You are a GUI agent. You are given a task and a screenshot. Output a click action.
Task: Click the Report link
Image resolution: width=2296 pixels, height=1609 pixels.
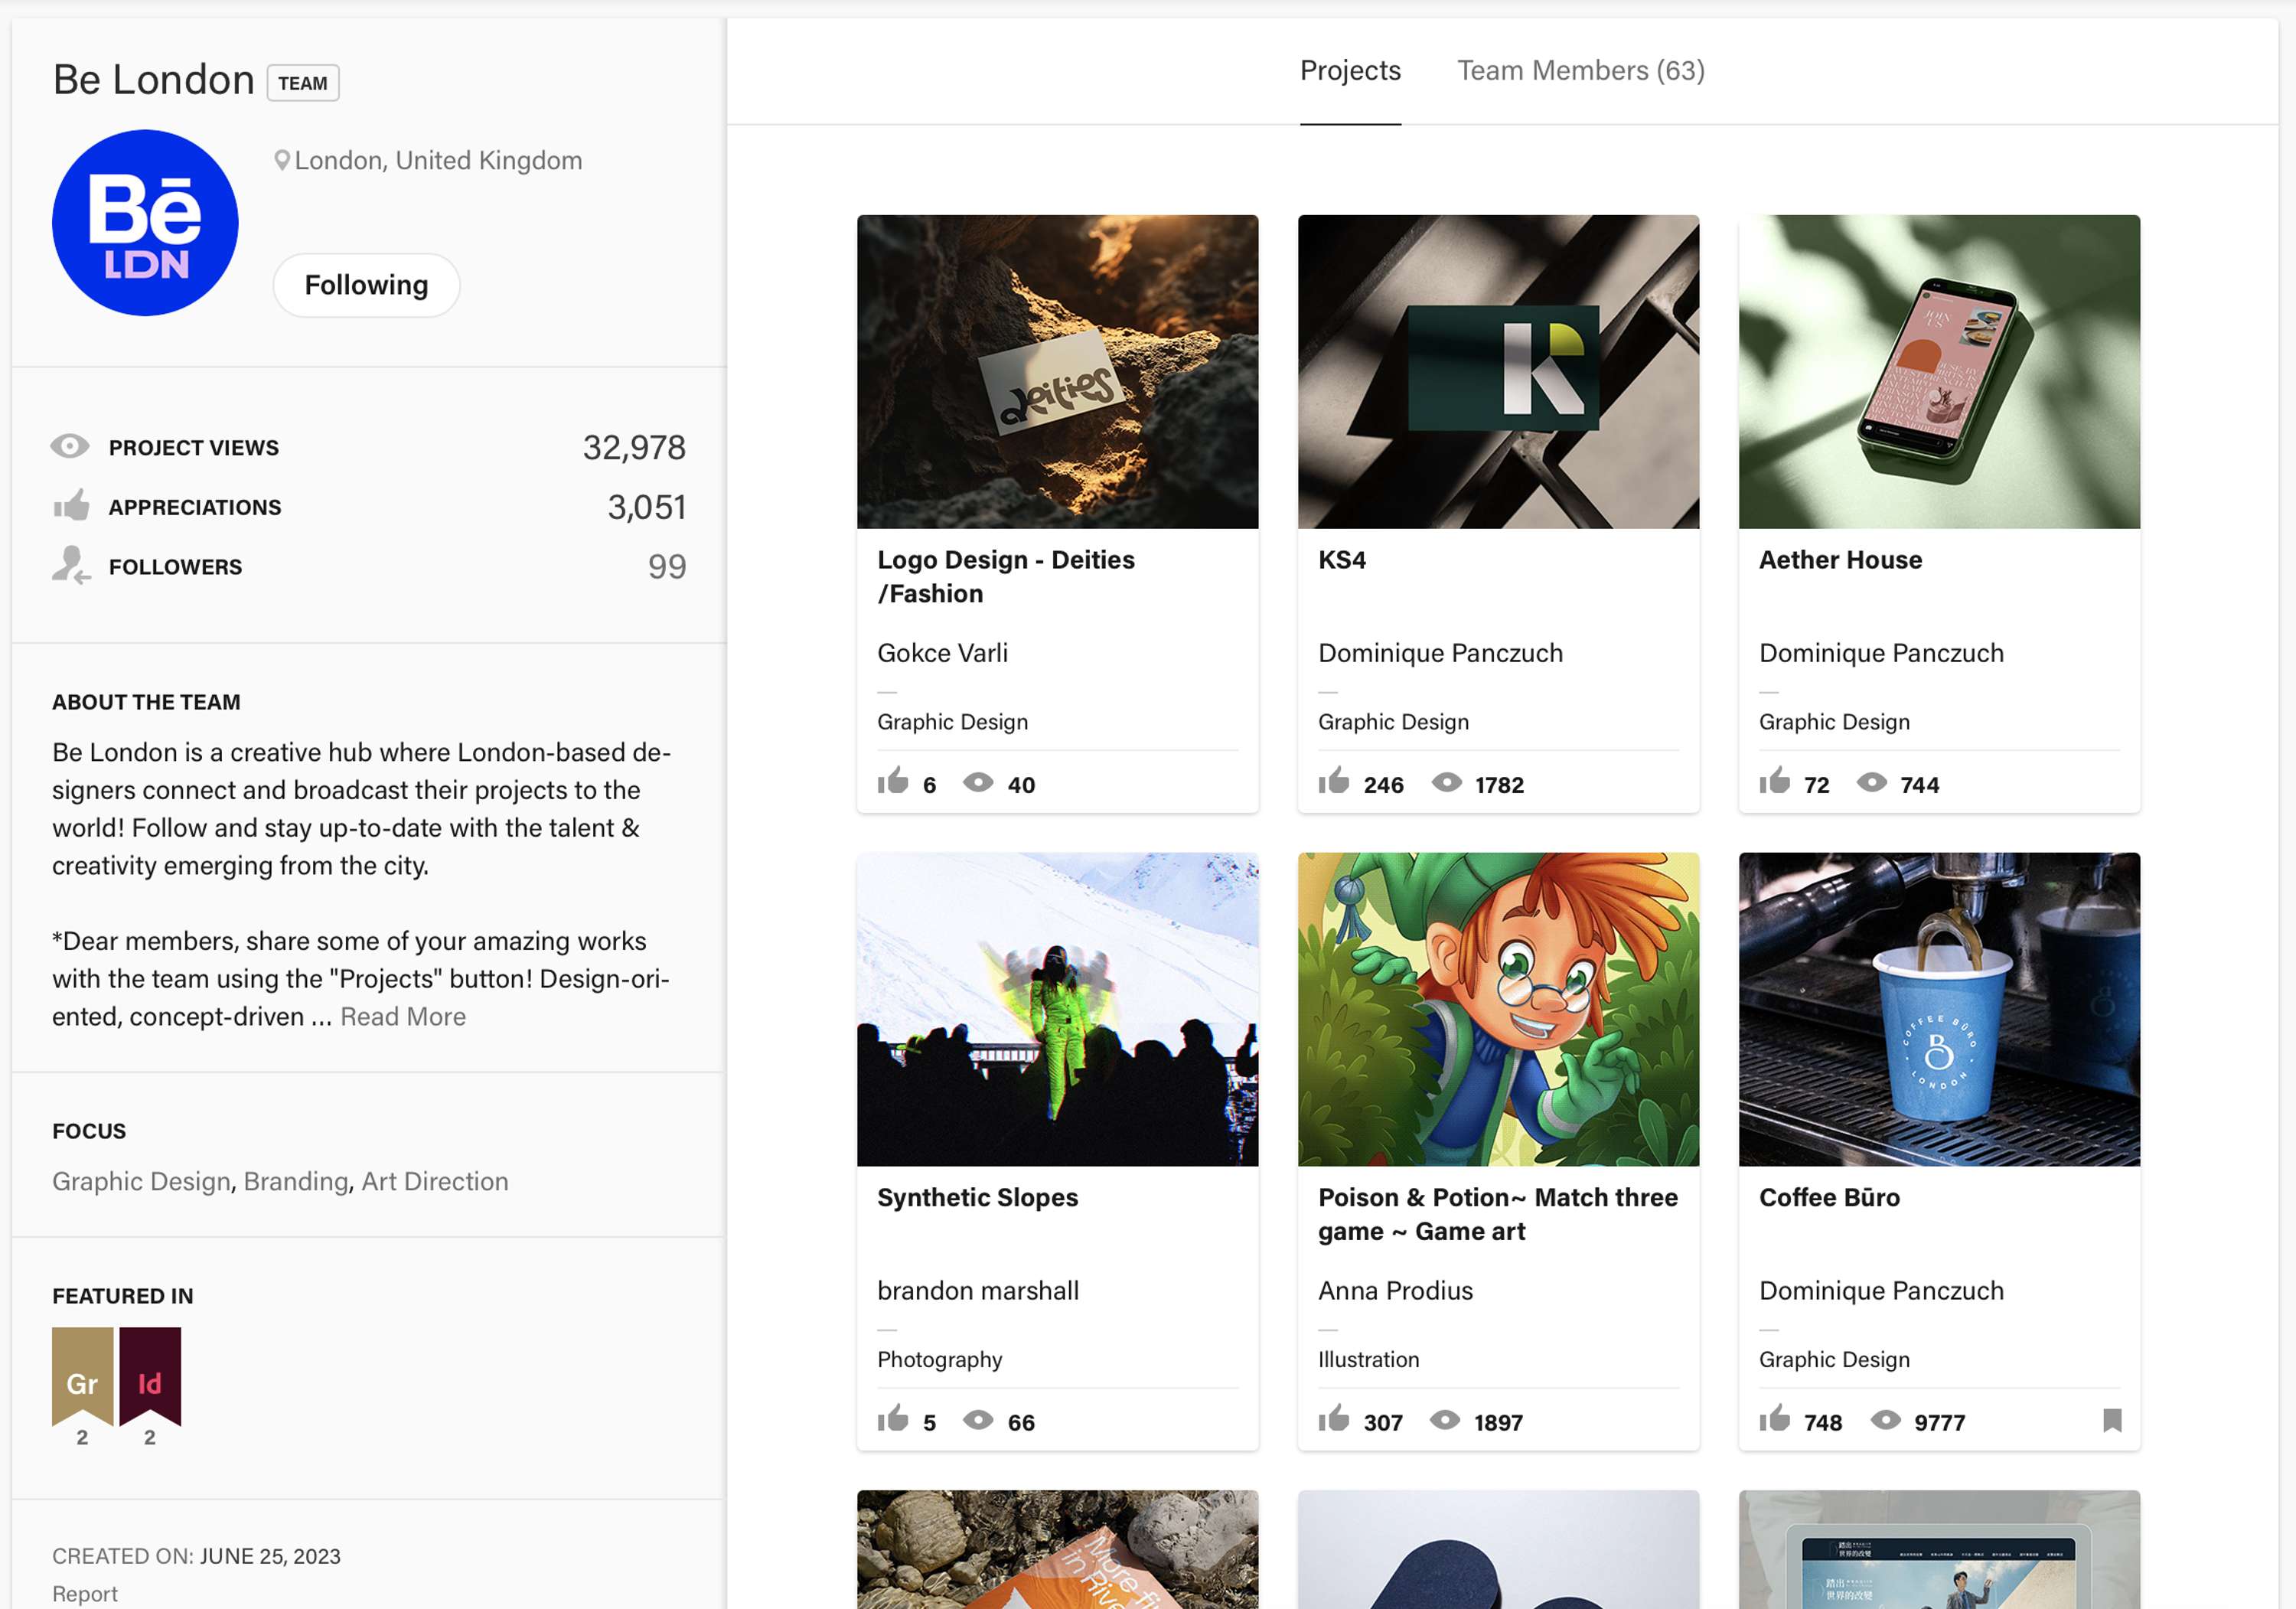[x=85, y=1594]
